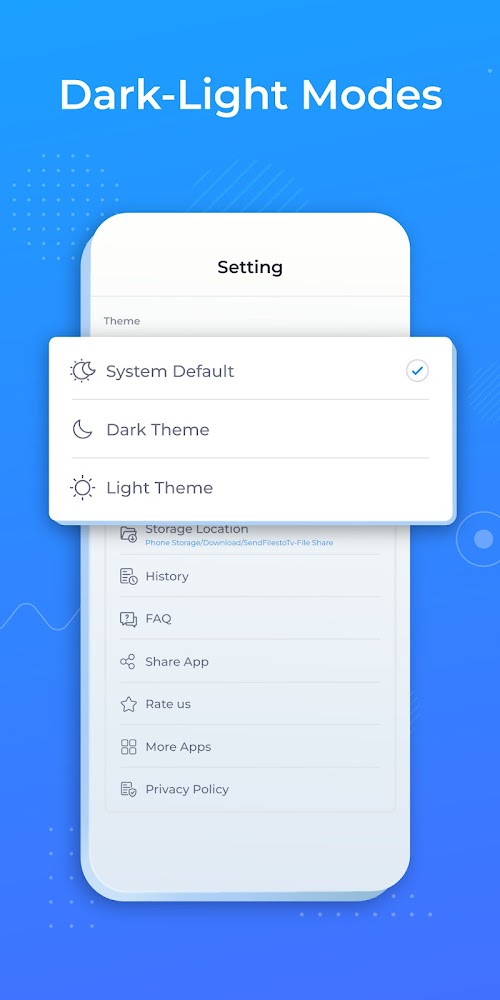The width and height of the screenshot is (500, 1000).
Task: Choose System Default theme row
Action: pos(251,371)
